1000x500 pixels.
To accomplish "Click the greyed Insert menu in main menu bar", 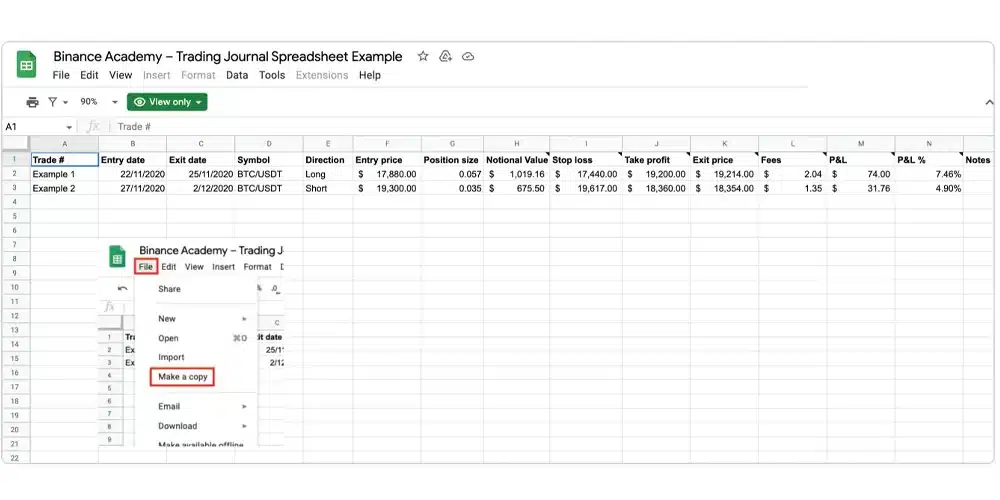I will click(157, 75).
